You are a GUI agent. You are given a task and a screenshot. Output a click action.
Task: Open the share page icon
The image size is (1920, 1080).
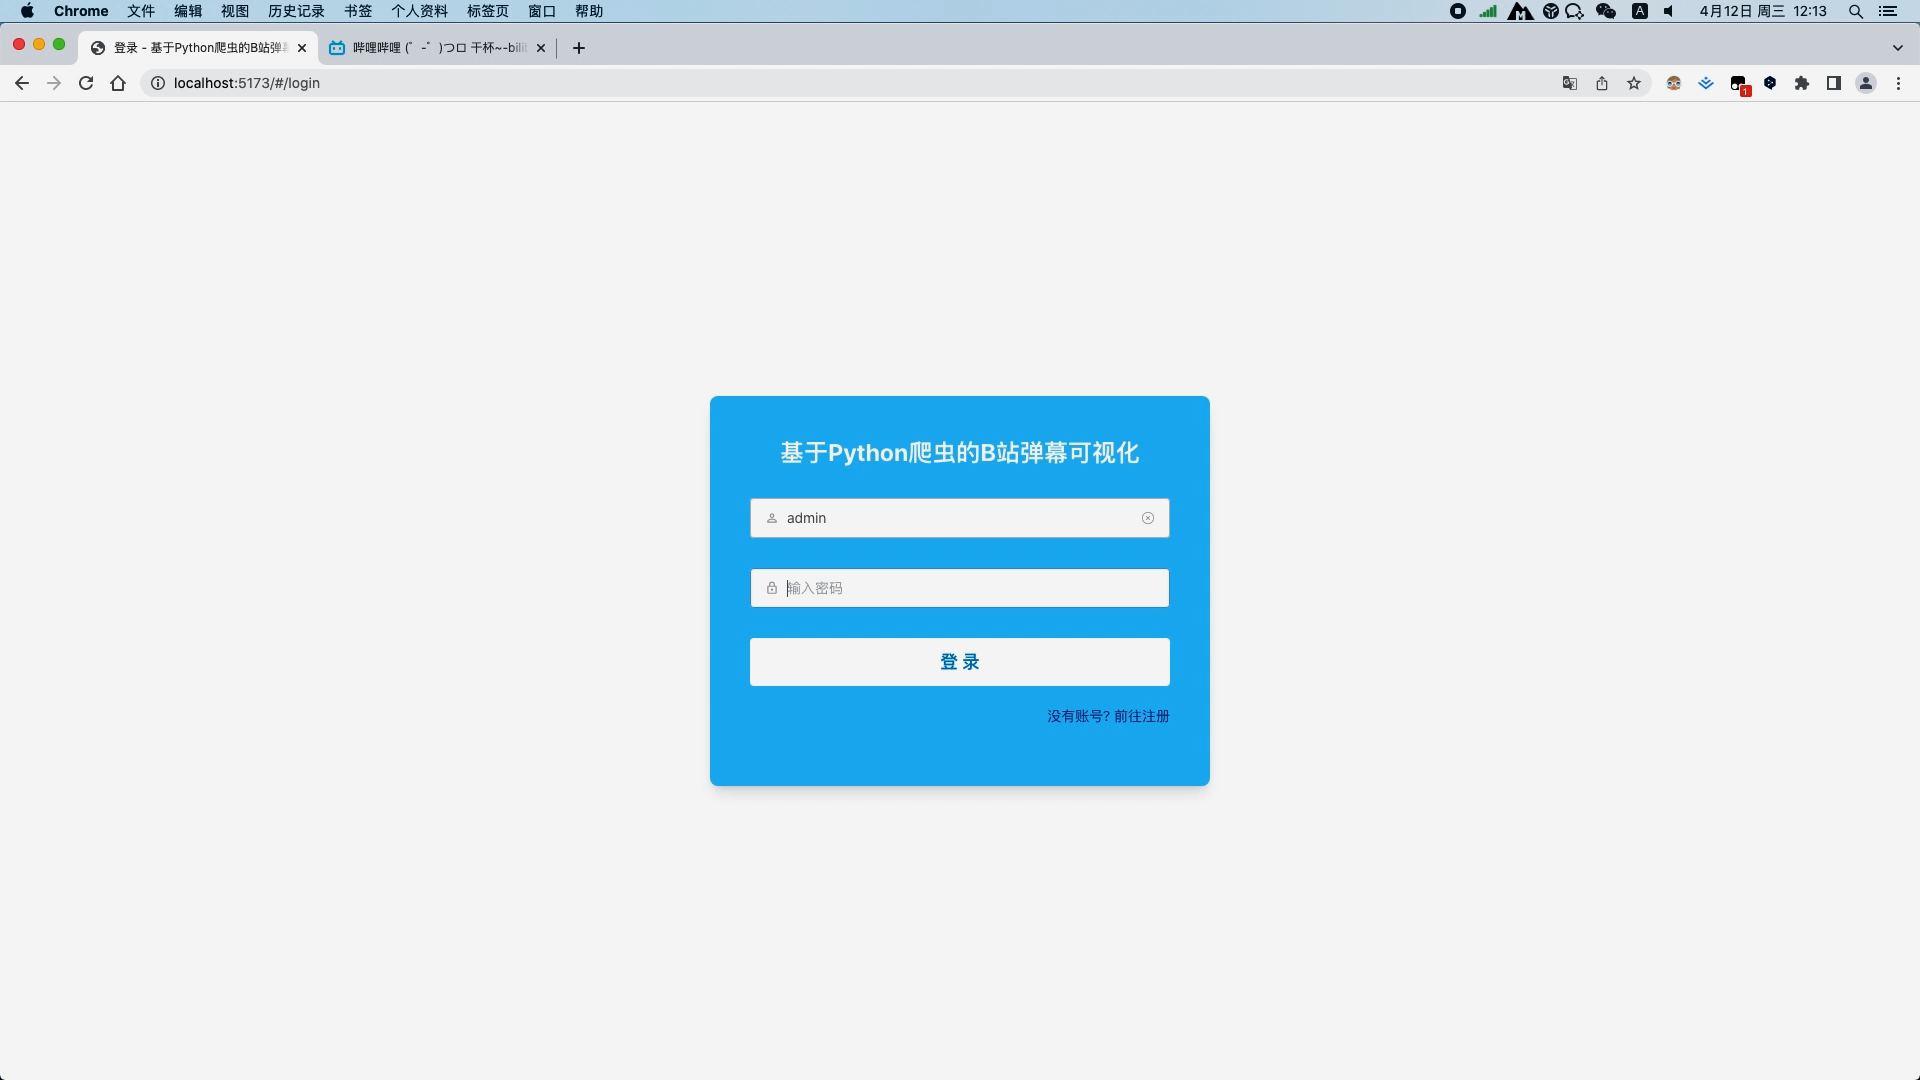[1601, 83]
